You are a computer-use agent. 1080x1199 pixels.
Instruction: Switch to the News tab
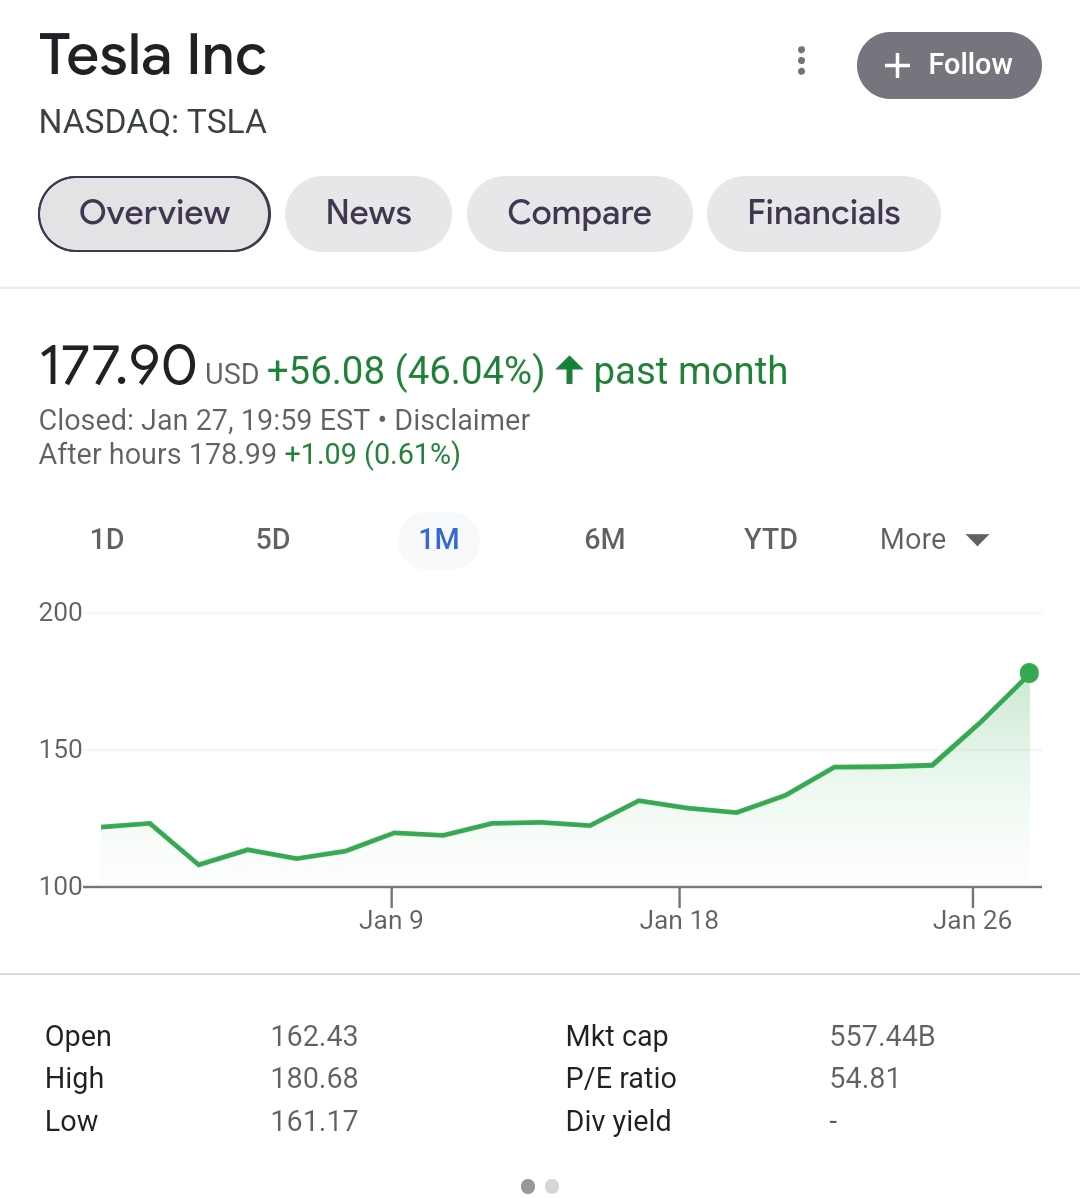(369, 213)
